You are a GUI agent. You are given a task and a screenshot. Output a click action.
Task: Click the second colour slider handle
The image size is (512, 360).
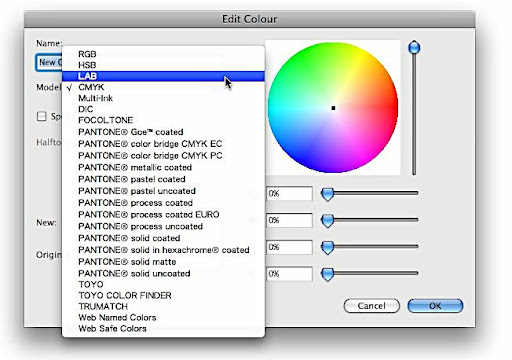(327, 221)
